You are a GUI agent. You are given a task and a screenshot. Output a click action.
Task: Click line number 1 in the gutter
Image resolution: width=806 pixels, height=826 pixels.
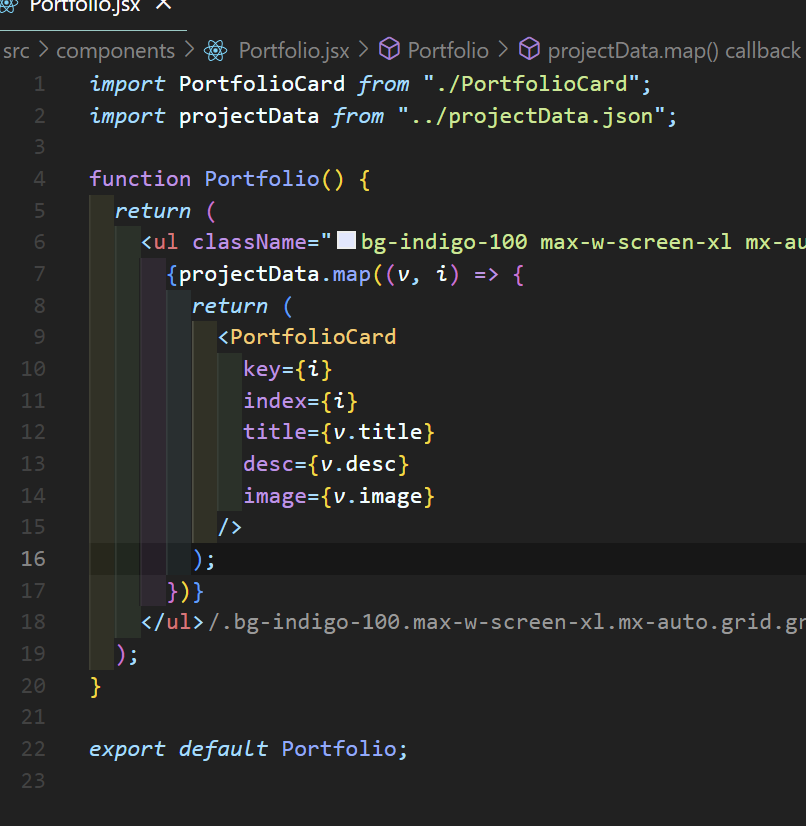click(x=40, y=84)
